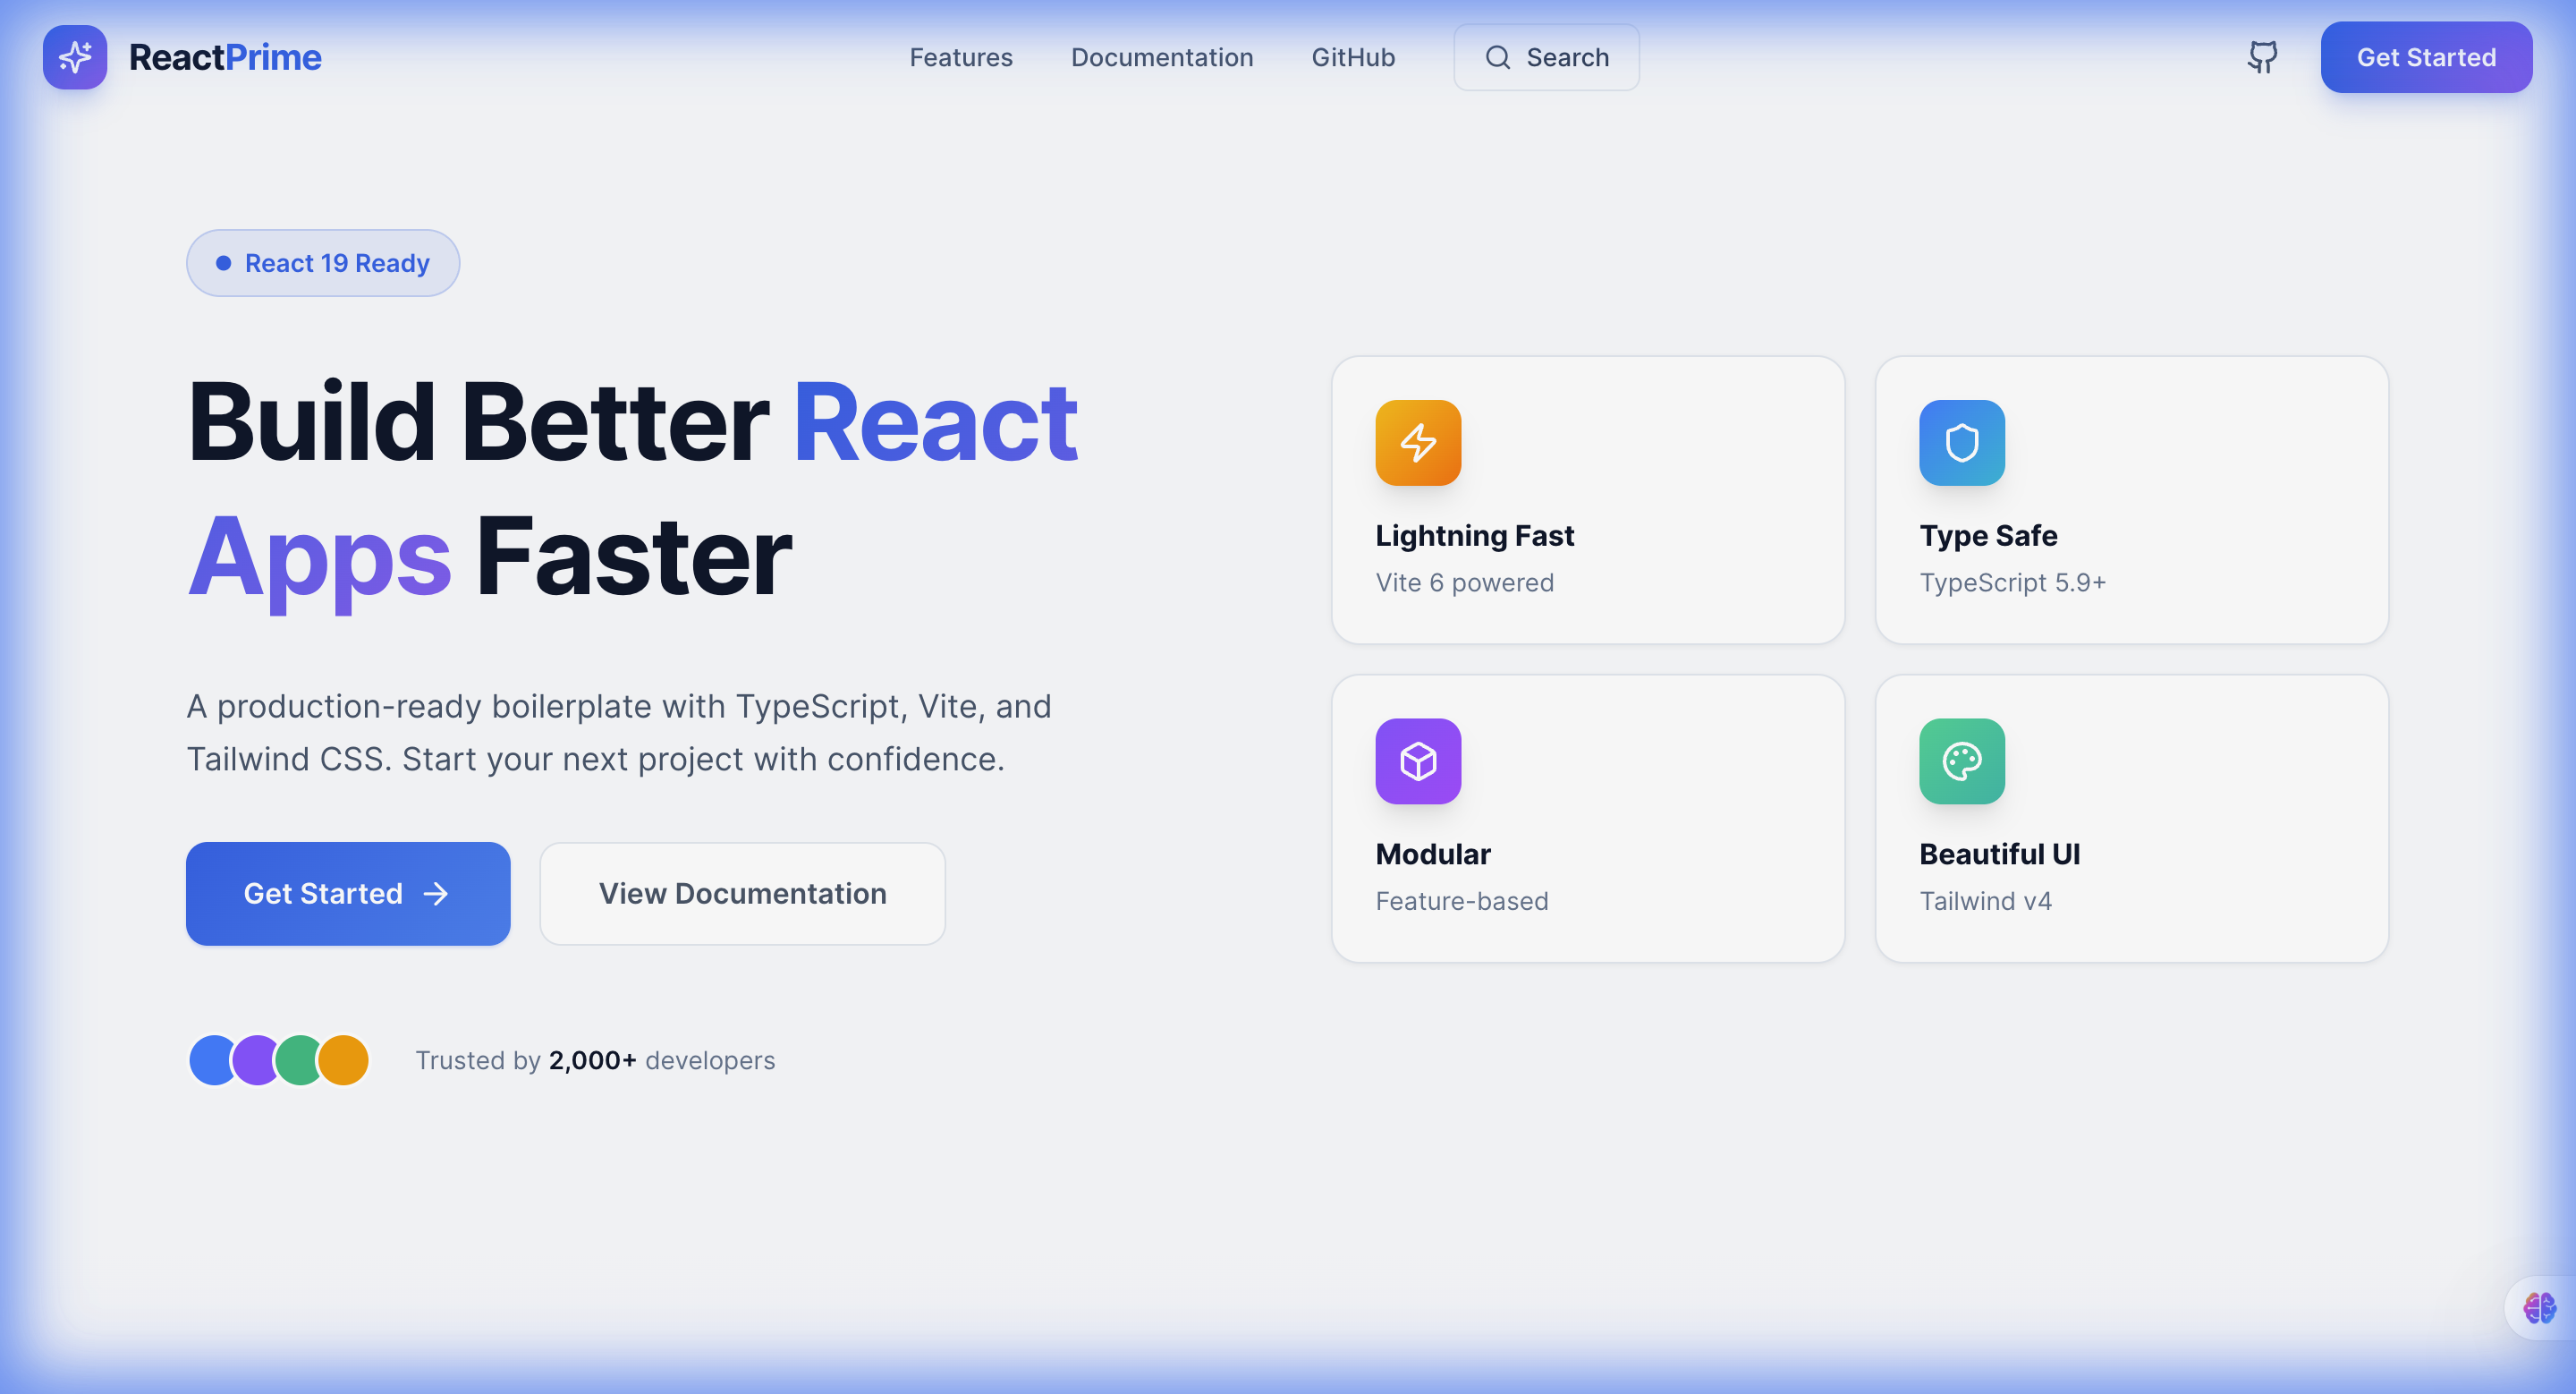This screenshot has width=2576, height=1394.
Task: Click the green palette Beautiful UI icon
Action: (1961, 761)
